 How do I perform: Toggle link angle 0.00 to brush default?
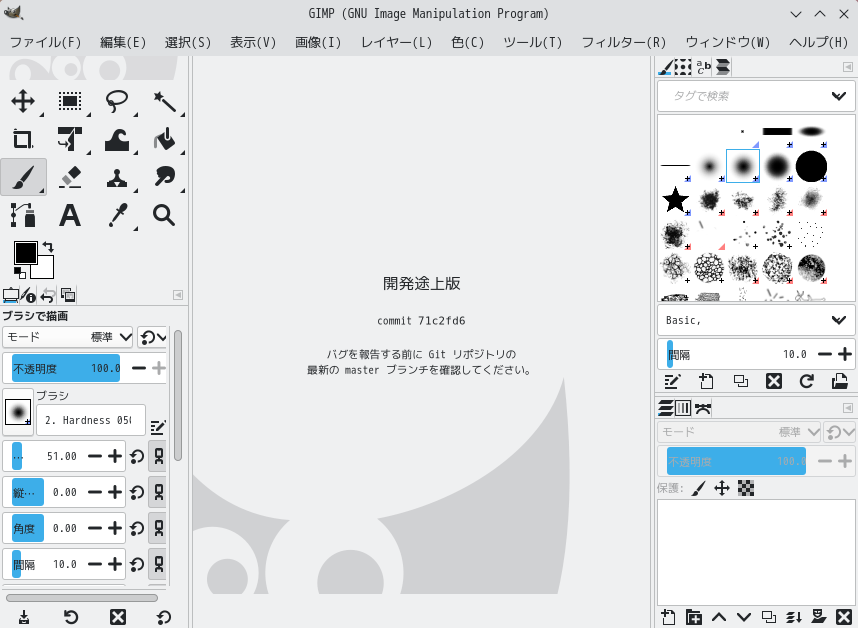158,528
